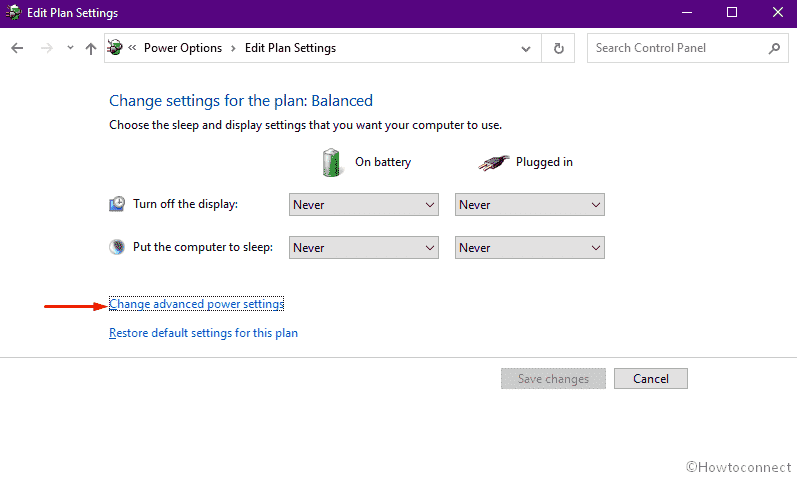797x480 pixels.
Task: Click the Edit Plan Settings title bar icon
Action: tap(13, 13)
